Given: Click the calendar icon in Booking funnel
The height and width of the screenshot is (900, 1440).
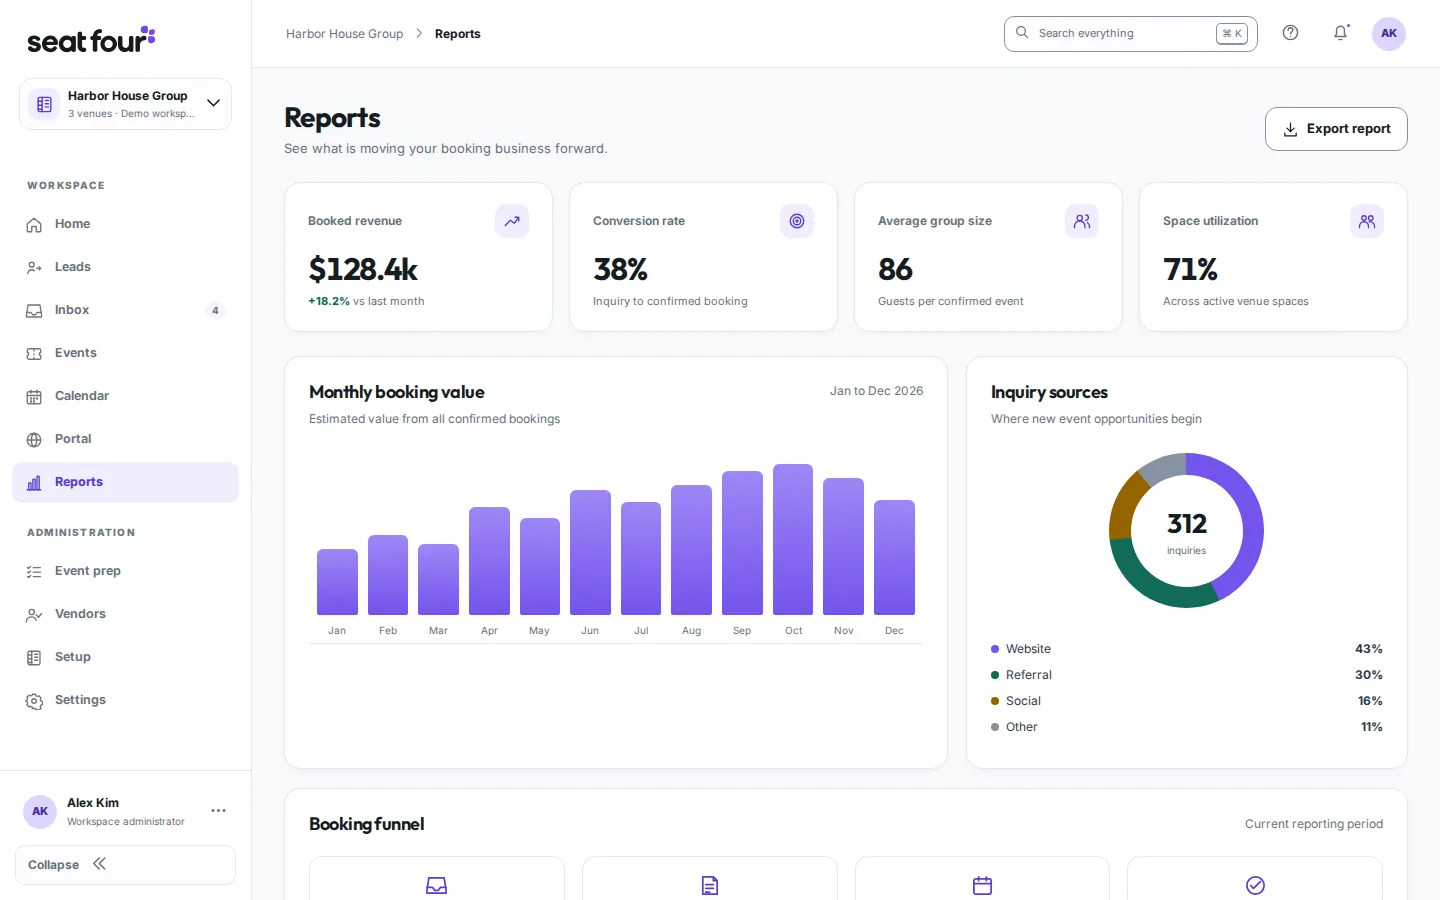Looking at the screenshot, I should (x=982, y=885).
